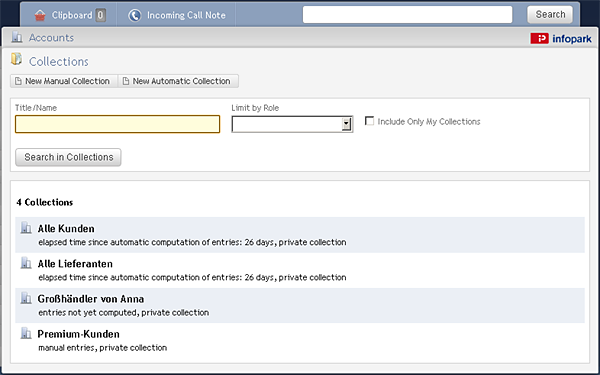Click the Incoming Call Note phone icon
This screenshot has height=375, width=600.
pos(135,15)
